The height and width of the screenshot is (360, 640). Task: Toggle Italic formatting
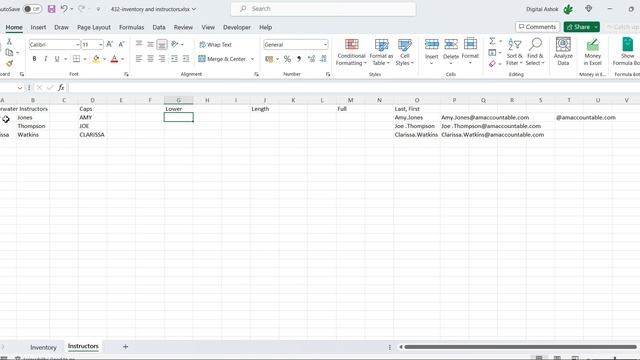pyautogui.click(x=45, y=59)
